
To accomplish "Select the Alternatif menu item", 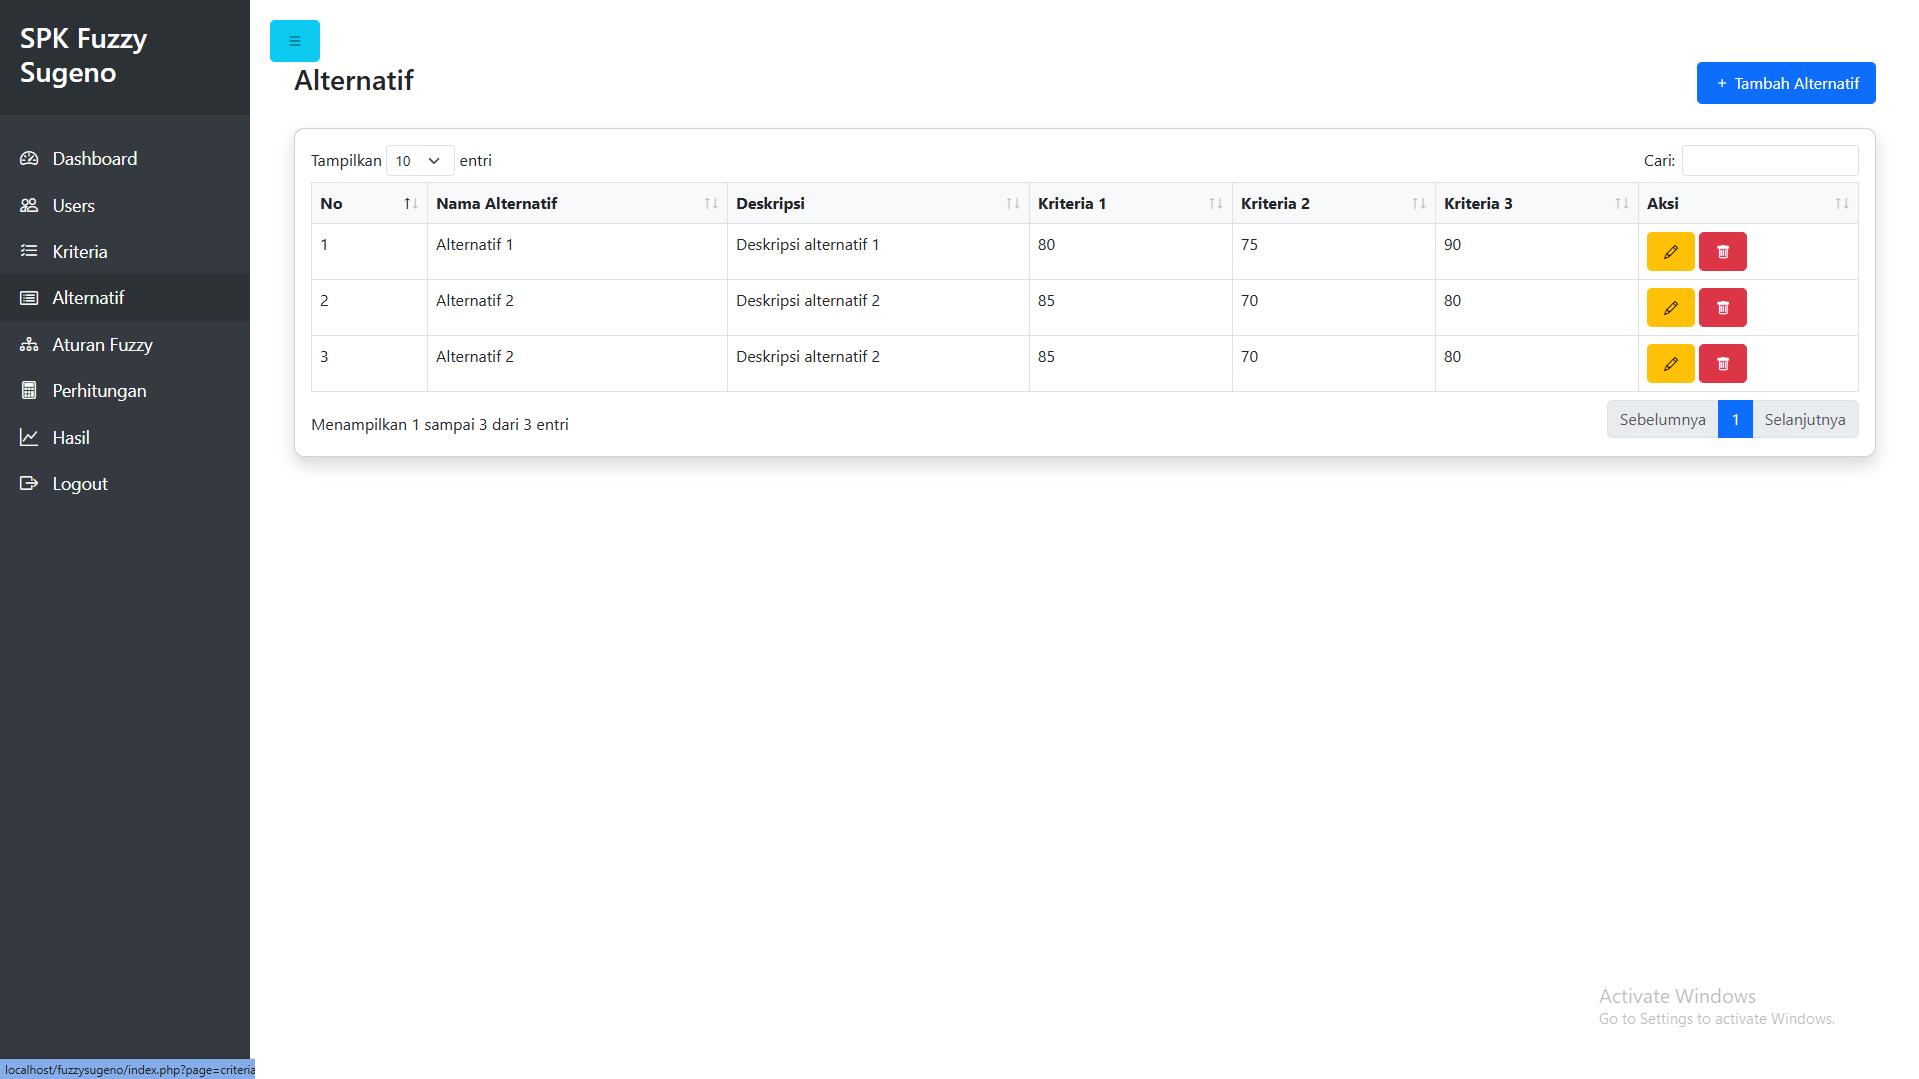I will point(125,298).
